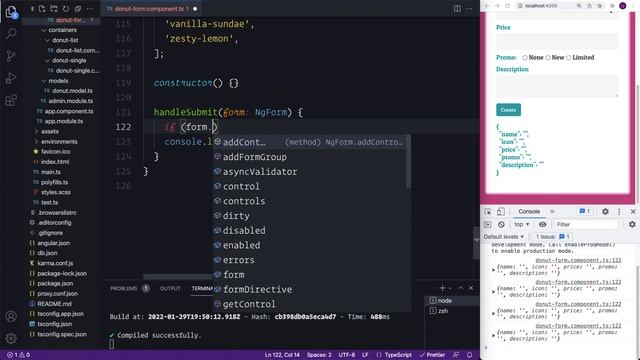Open the console settings gear
The image size is (640, 360).
coord(632,224)
